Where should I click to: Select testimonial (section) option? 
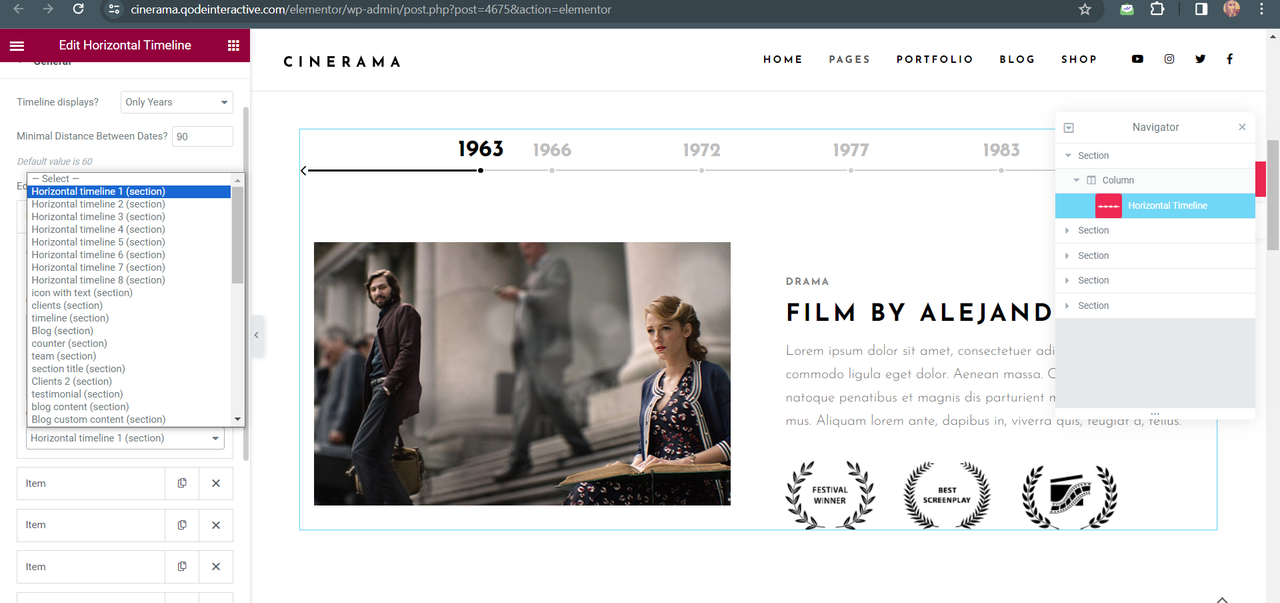(130, 394)
